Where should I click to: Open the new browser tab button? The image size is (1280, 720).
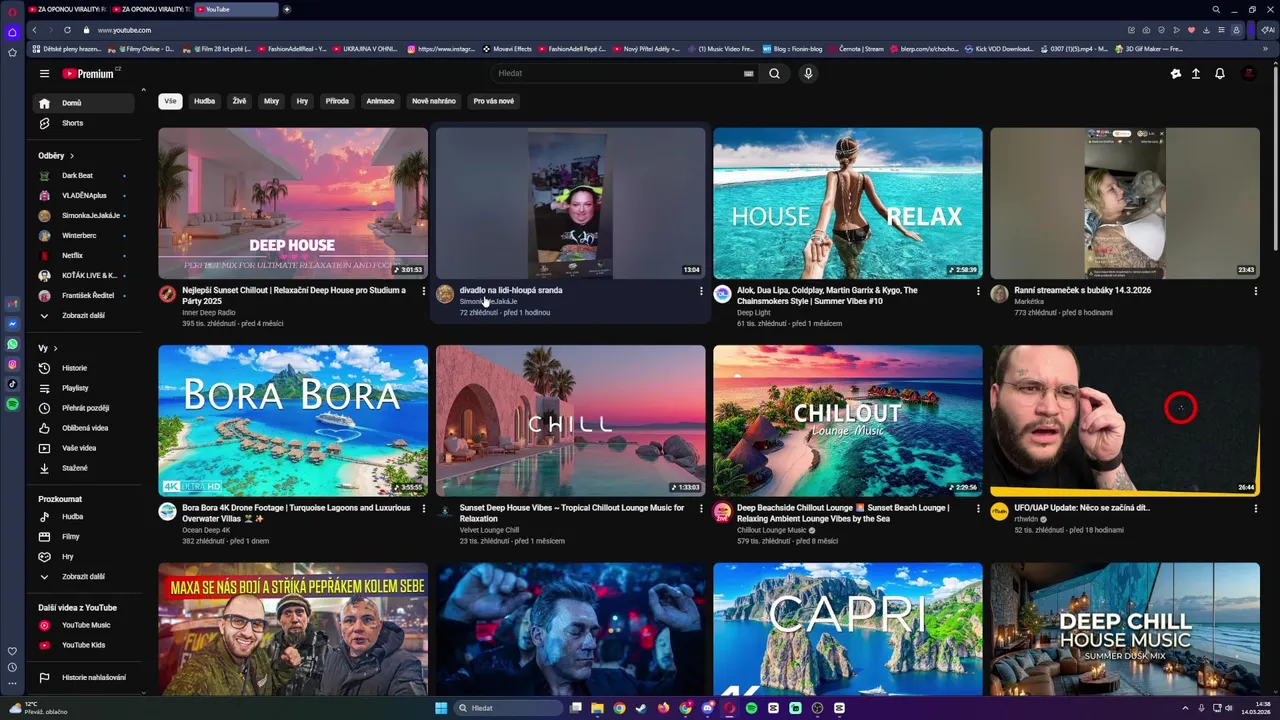(287, 9)
